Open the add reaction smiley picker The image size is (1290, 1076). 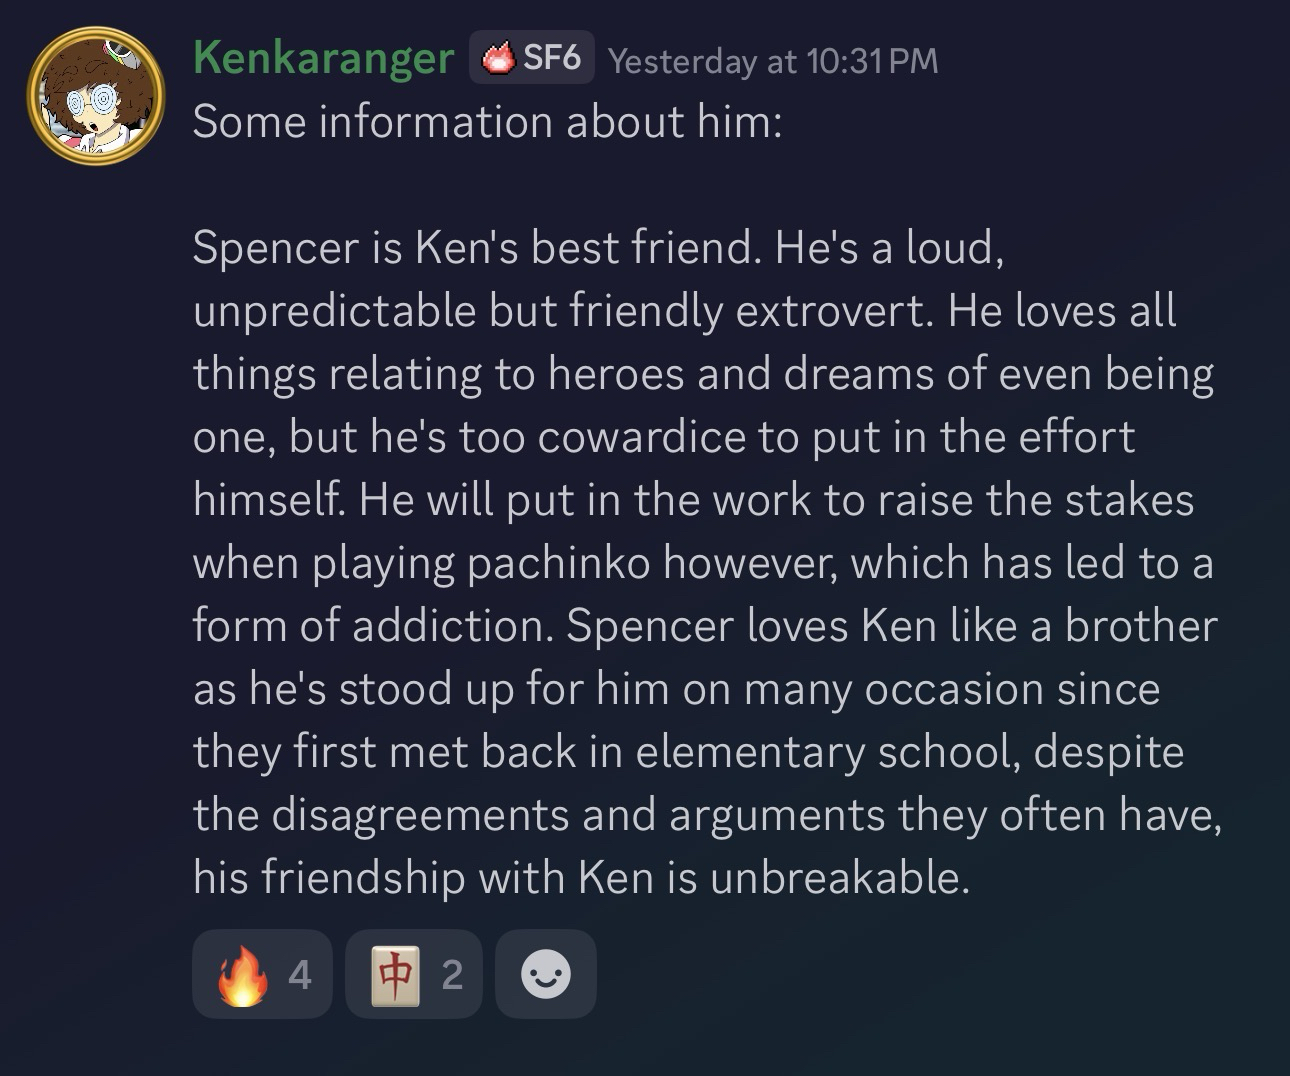[x=546, y=974]
